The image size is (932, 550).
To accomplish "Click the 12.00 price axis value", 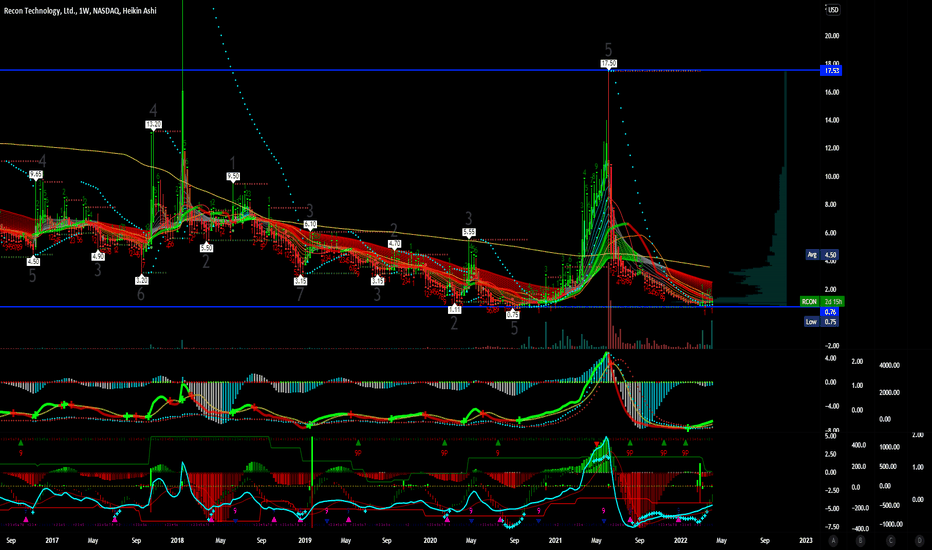I will pyautogui.click(x=832, y=148).
